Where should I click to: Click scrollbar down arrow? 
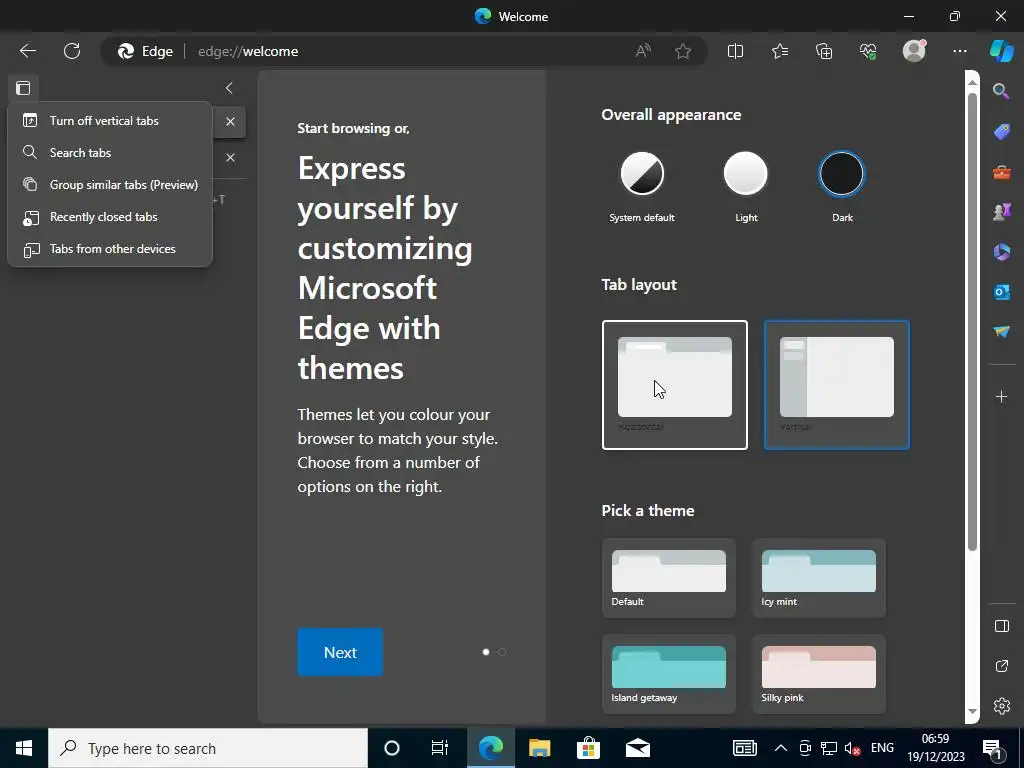pyautogui.click(x=972, y=711)
